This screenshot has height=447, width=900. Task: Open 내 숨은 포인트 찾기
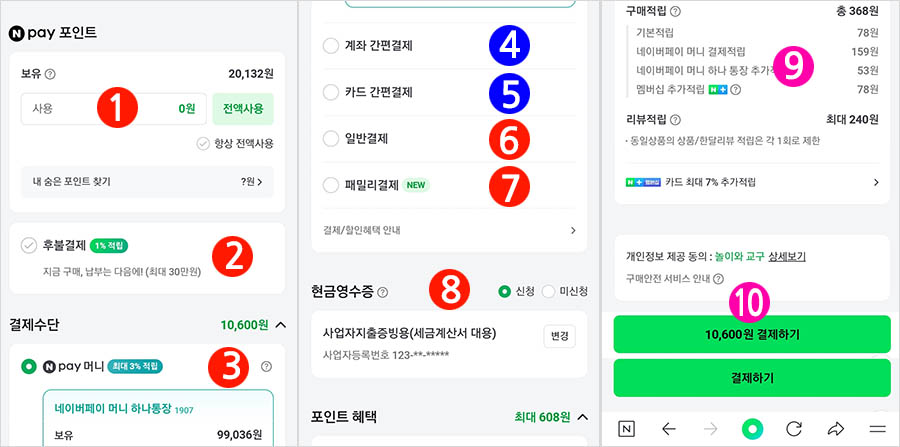[148, 182]
